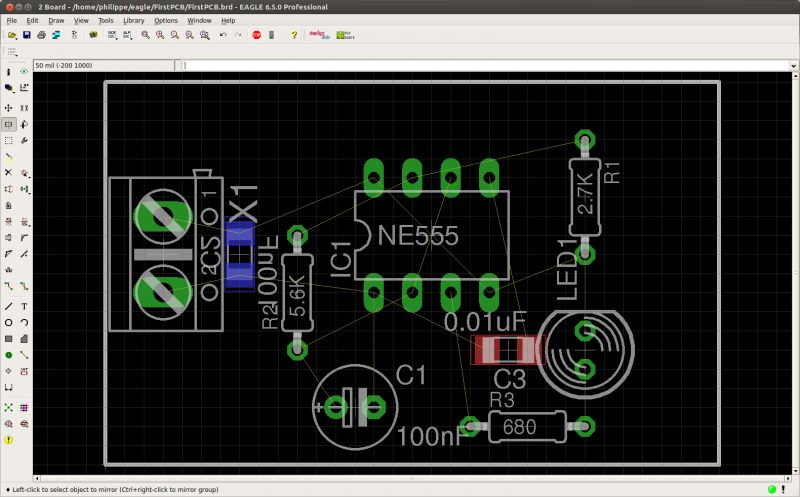800x497 pixels.
Task: Open the Help question mark icon
Action: click(x=293, y=35)
